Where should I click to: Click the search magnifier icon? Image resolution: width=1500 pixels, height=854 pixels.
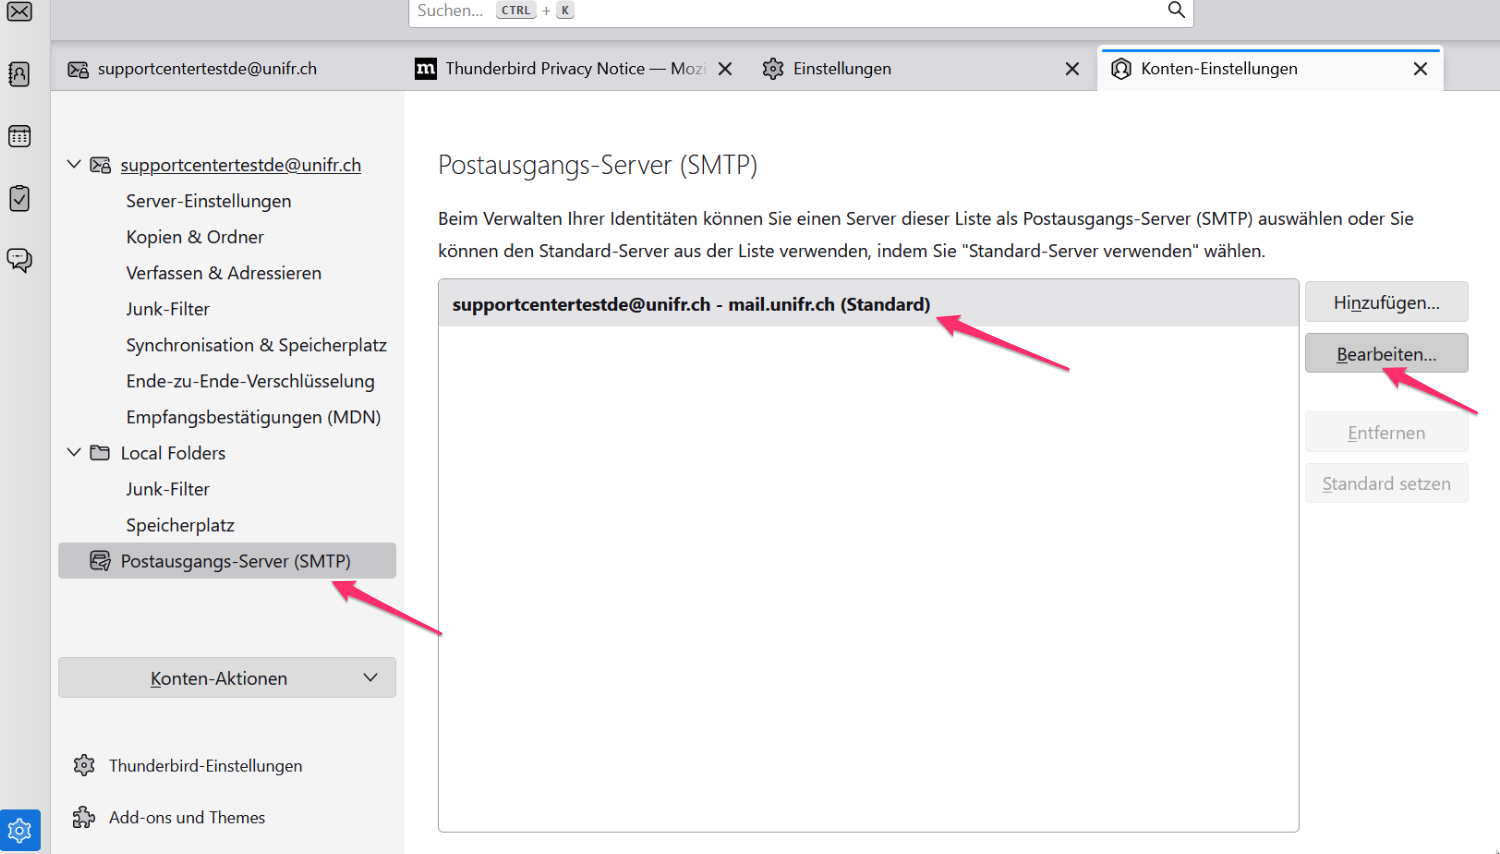tap(1176, 10)
